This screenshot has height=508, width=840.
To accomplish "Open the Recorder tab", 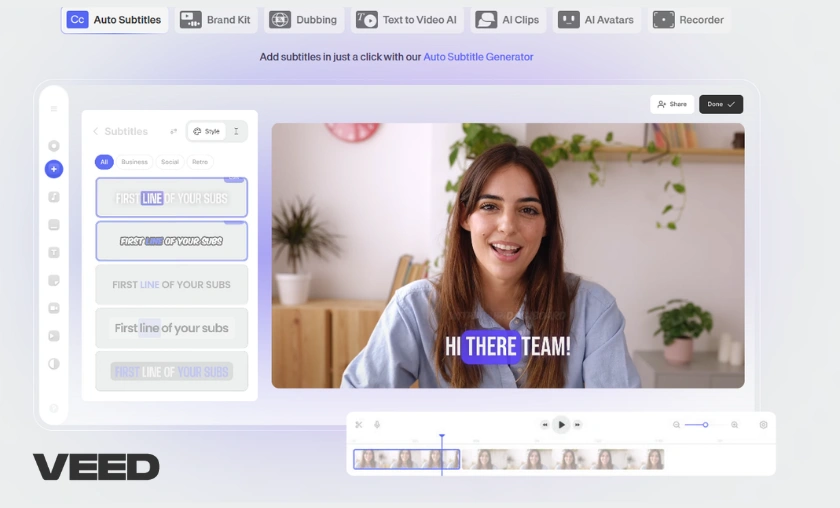I will point(688,20).
